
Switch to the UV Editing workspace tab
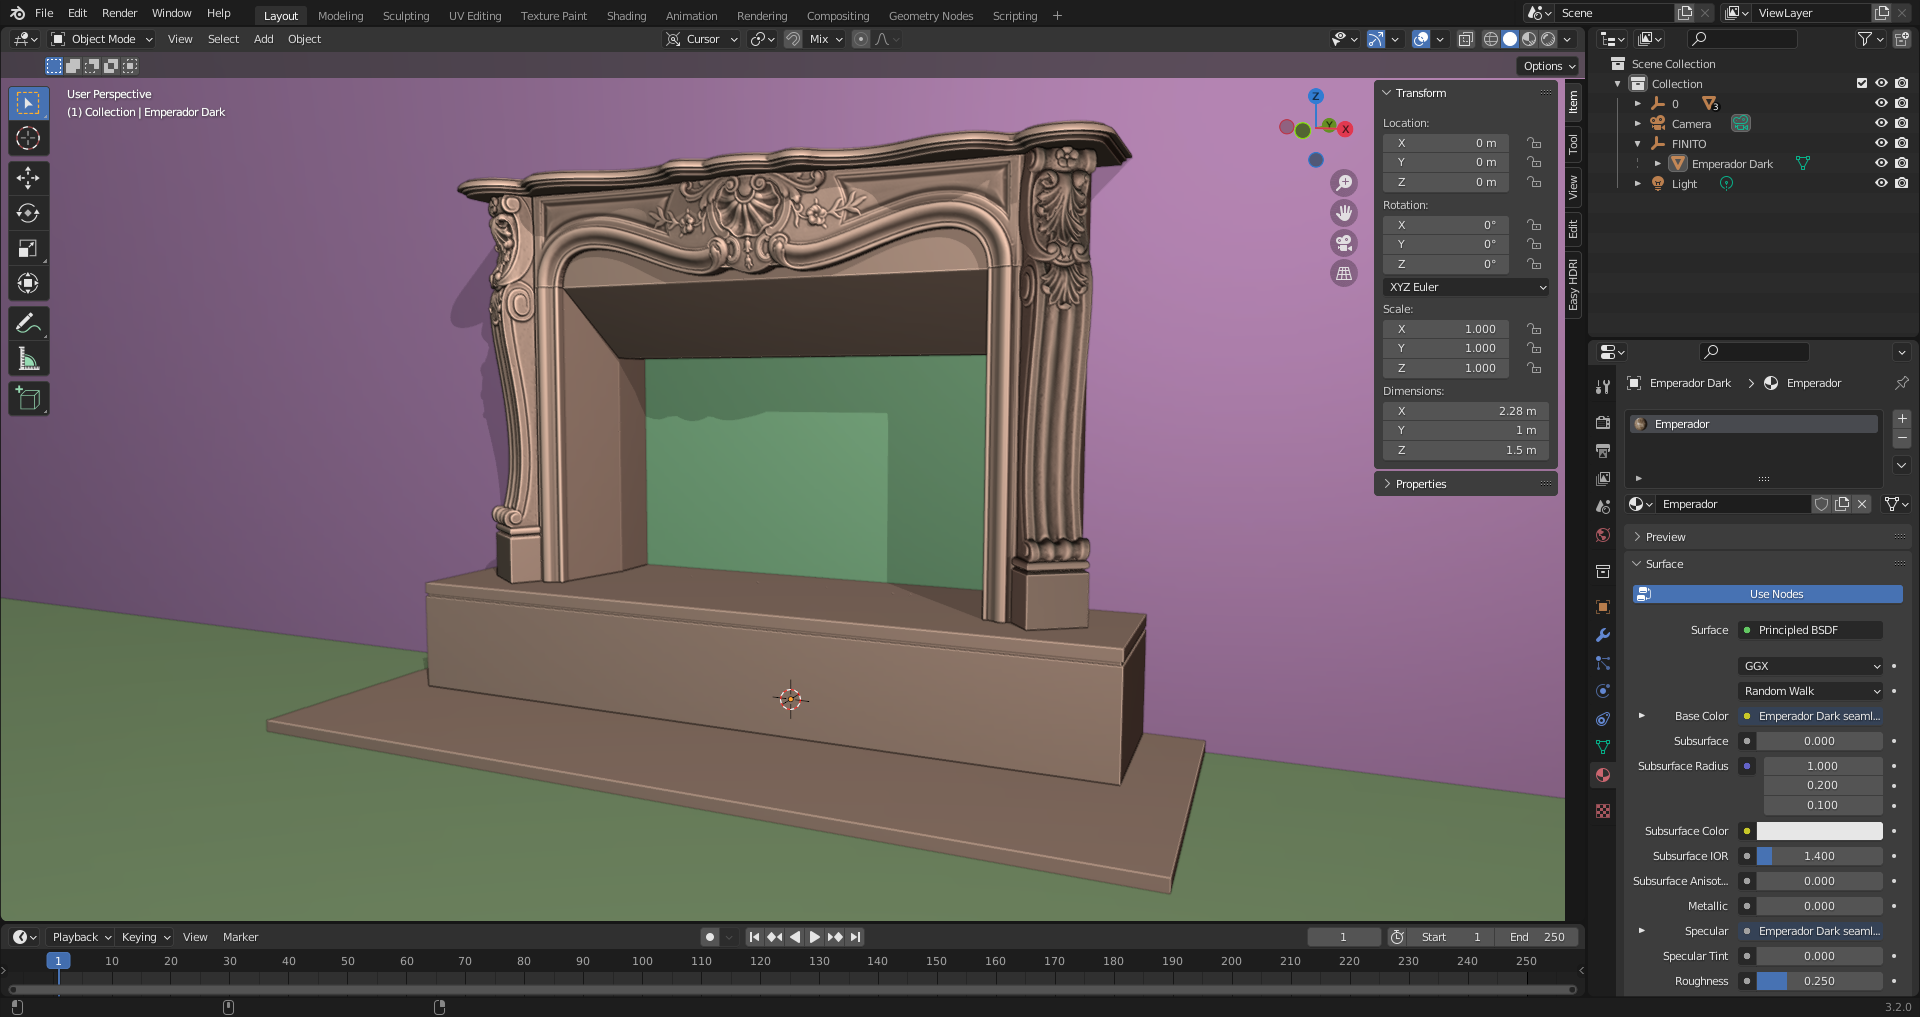[475, 15]
